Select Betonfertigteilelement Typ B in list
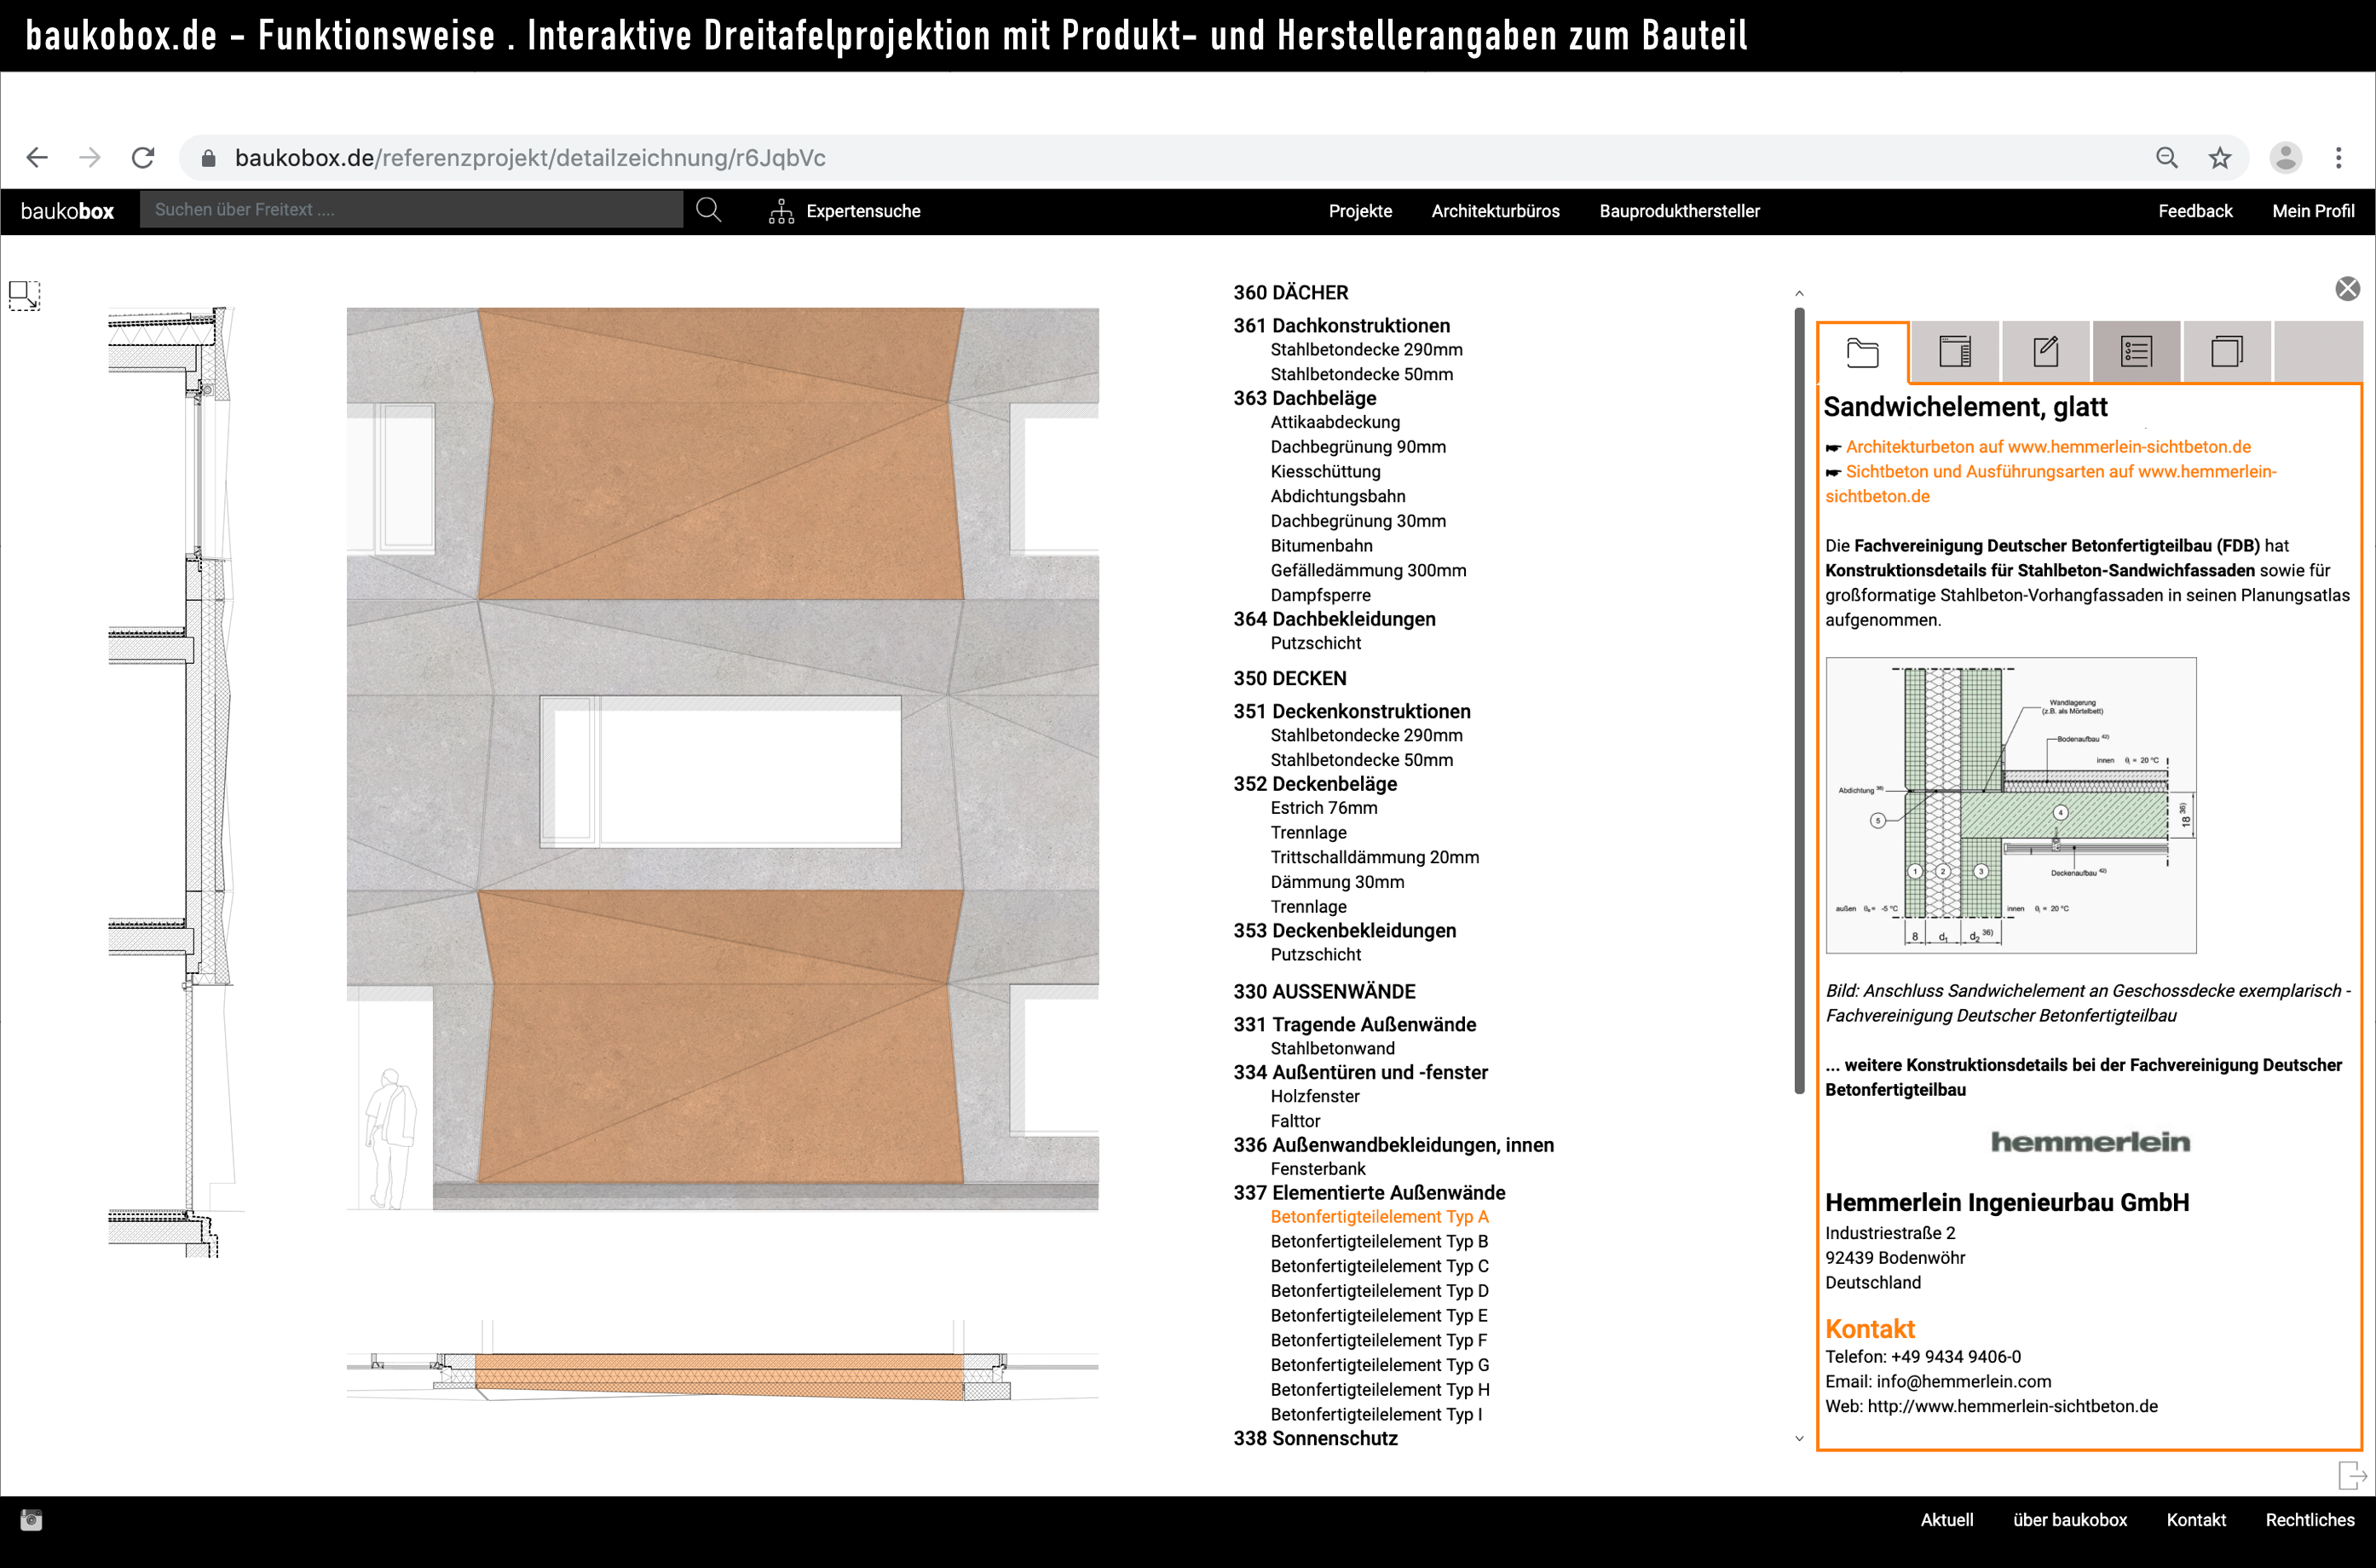This screenshot has width=2376, height=1568. (x=1378, y=1241)
